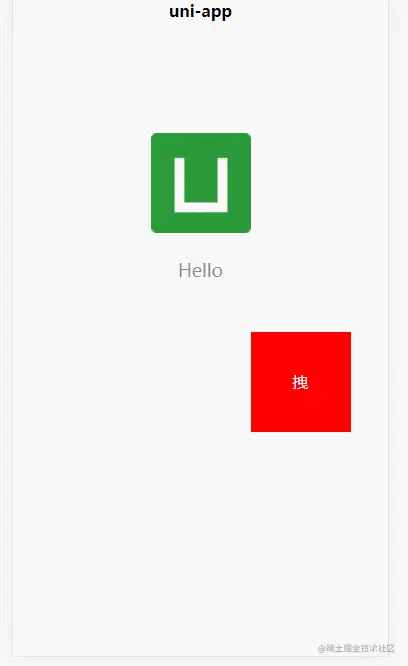Tap the right white bar of the U glyph
Viewport: 408px width, 666px height.
[x=223, y=185]
